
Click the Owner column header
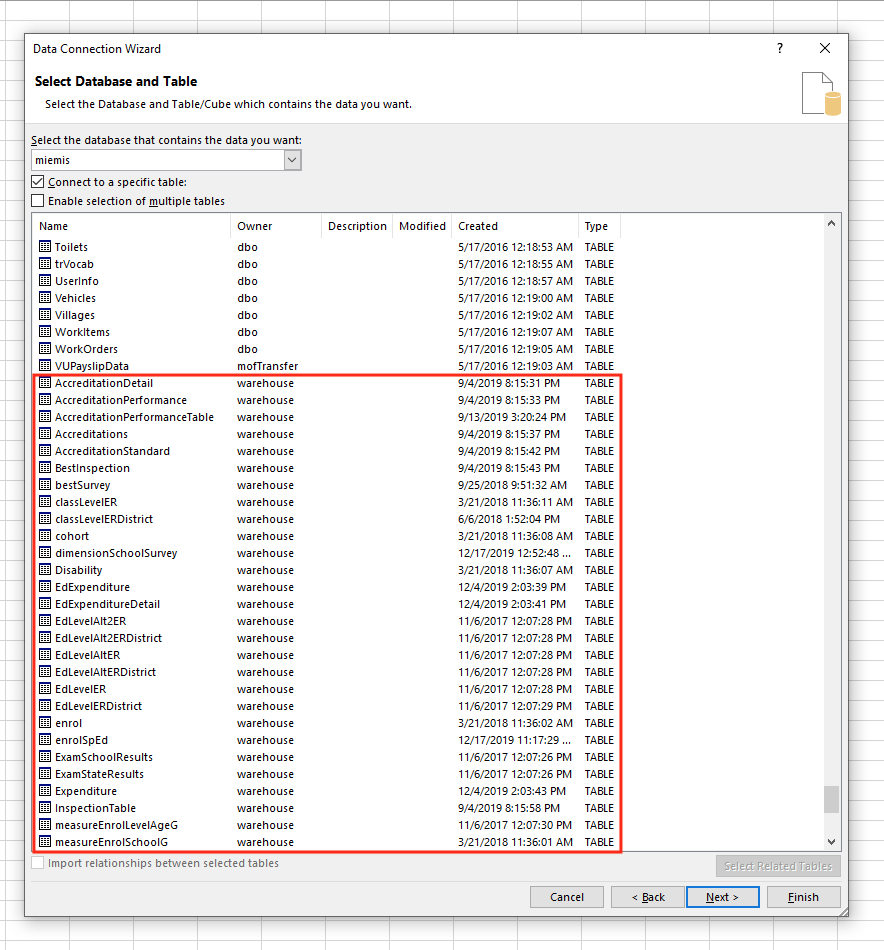click(x=275, y=226)
